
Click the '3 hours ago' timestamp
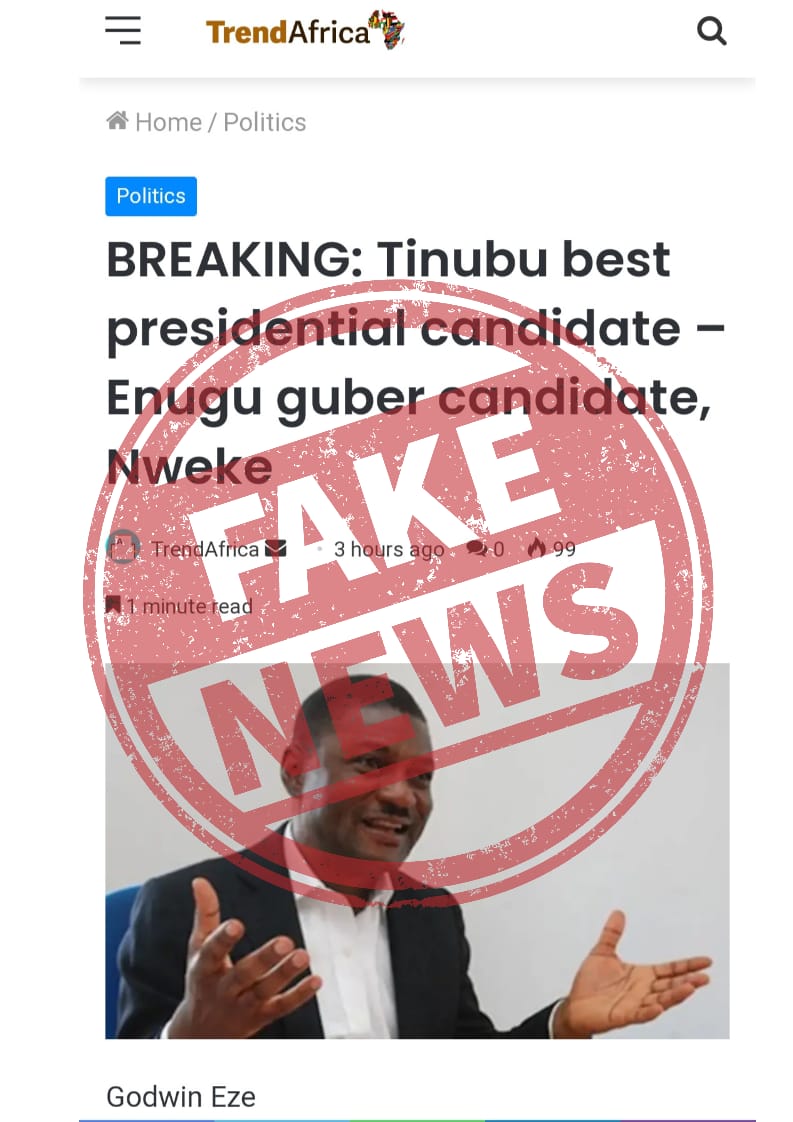(x=389, y=550)
